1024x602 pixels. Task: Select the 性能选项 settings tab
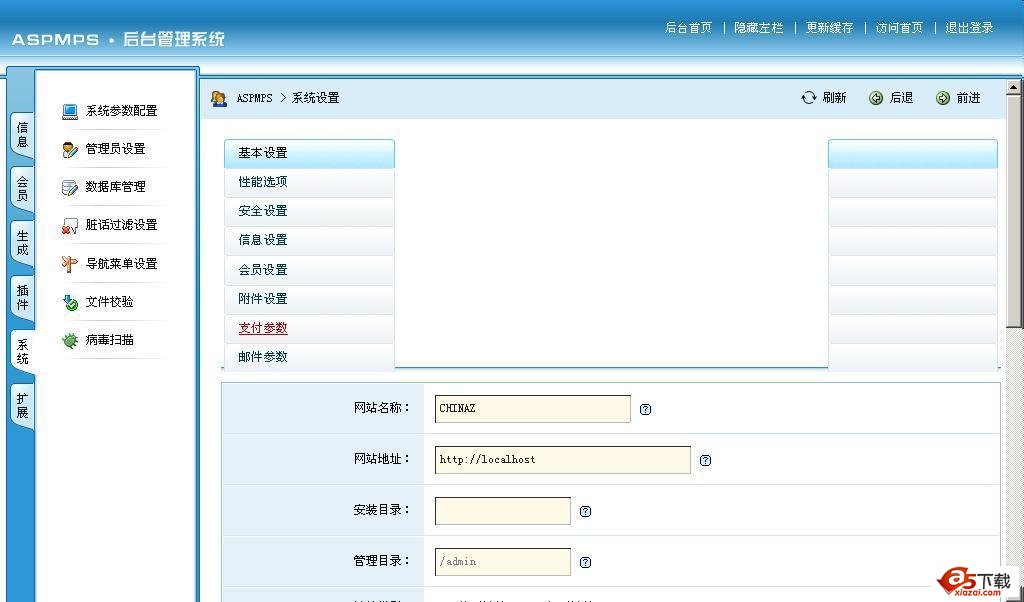tap(309, 182)
